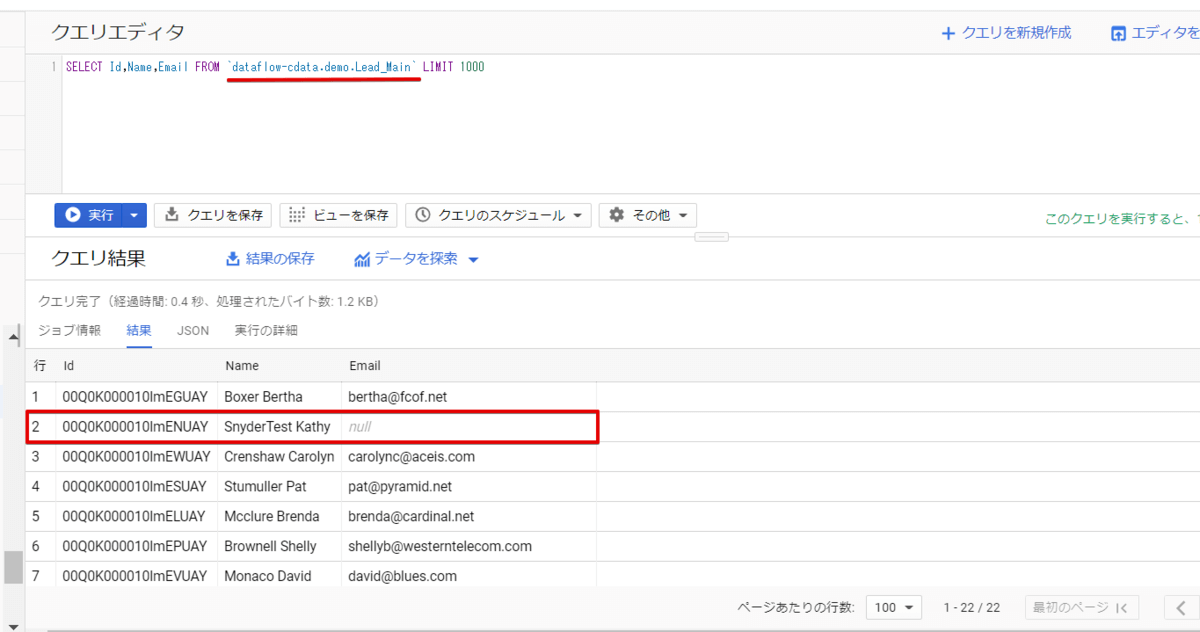This screenshot has width=1200, height=632.
Task: Click Create new query link
Action: (x=1006, y=33)
